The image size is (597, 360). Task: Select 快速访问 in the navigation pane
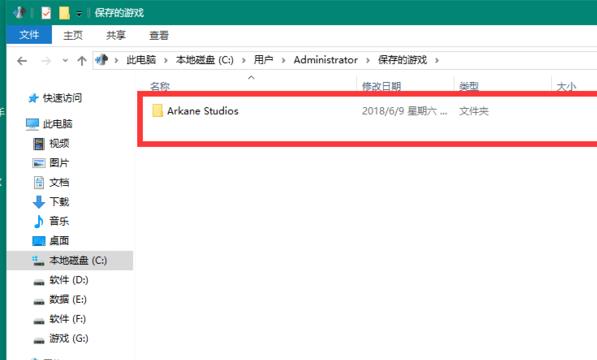pyautogui.click(x=62, y=98)
